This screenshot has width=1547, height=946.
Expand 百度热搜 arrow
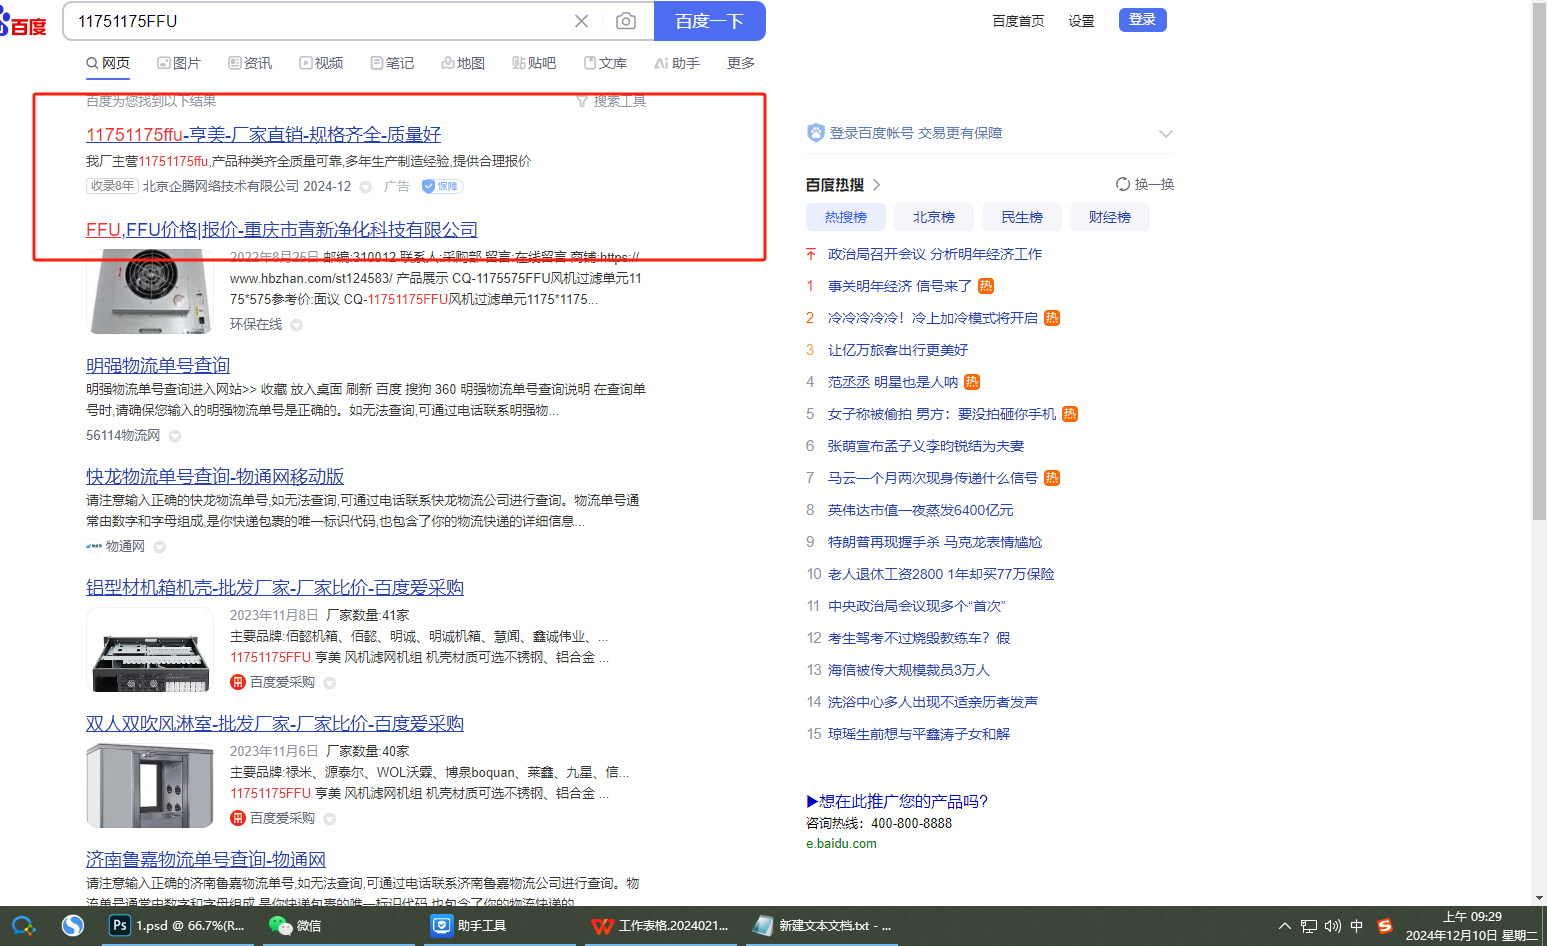(x=877, y=185)
